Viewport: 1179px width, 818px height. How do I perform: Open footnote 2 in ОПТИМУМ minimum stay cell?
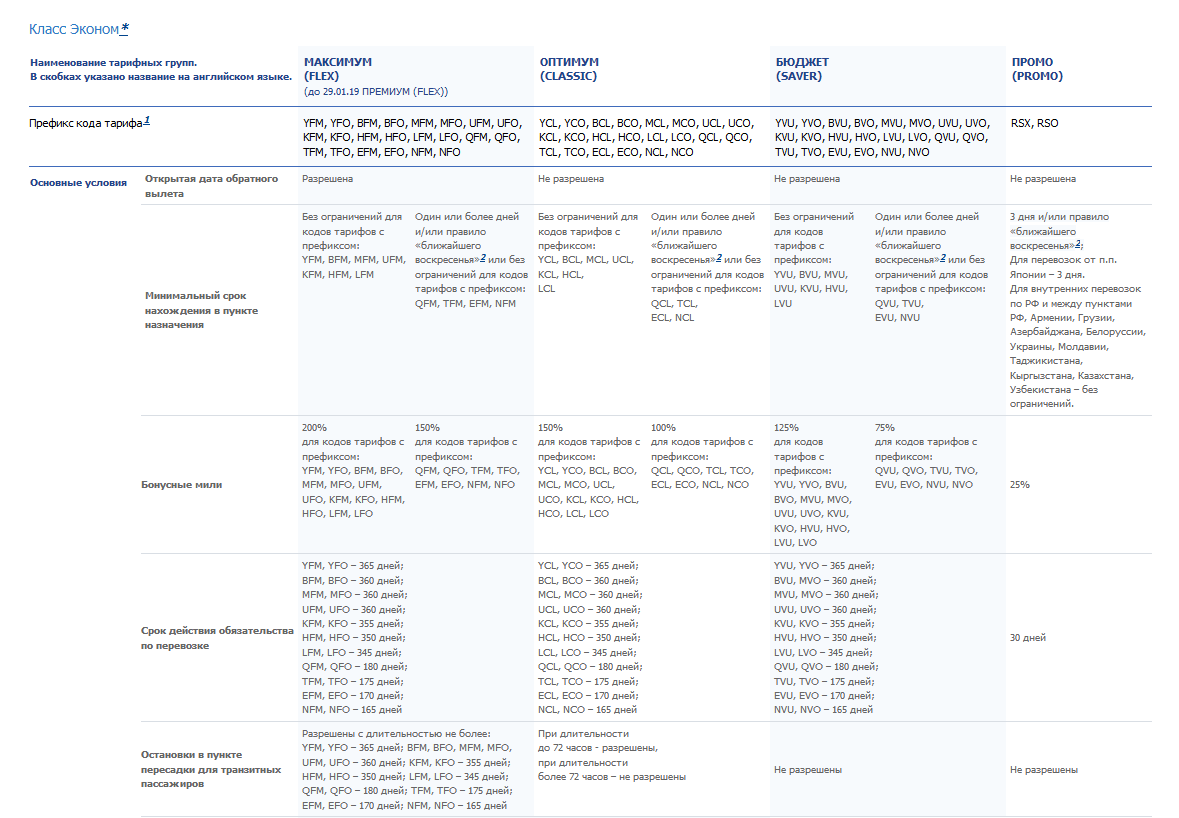click(x=718, y=257)
